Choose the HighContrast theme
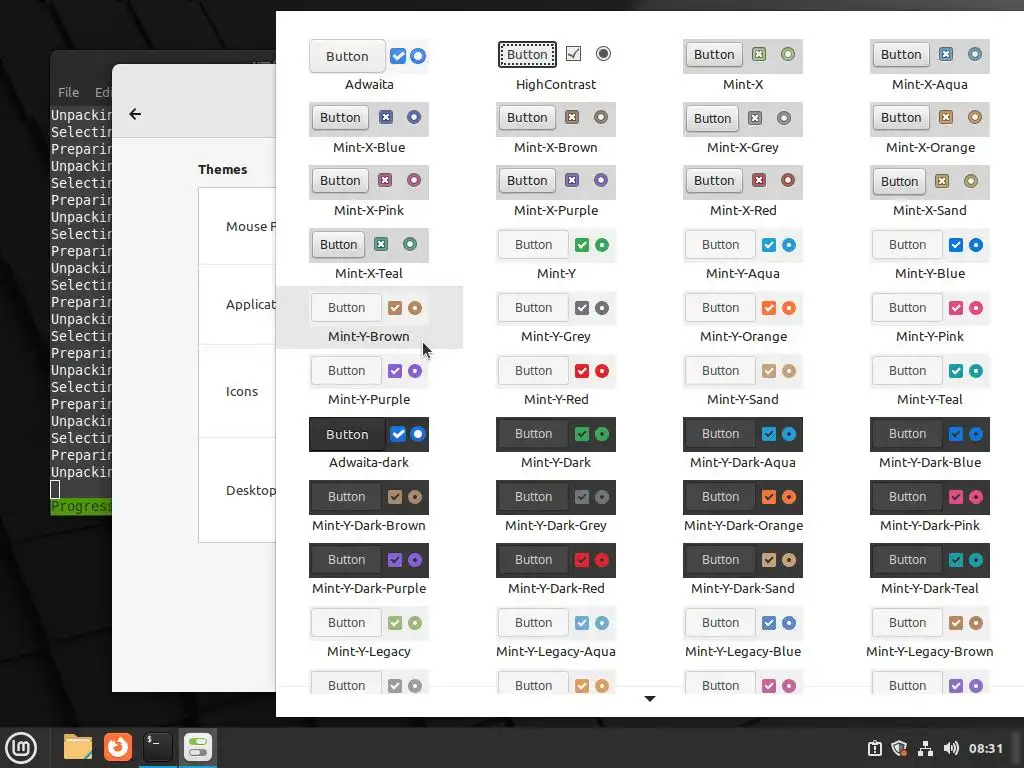Screen dimensions: 1024x768 point(556,66)
